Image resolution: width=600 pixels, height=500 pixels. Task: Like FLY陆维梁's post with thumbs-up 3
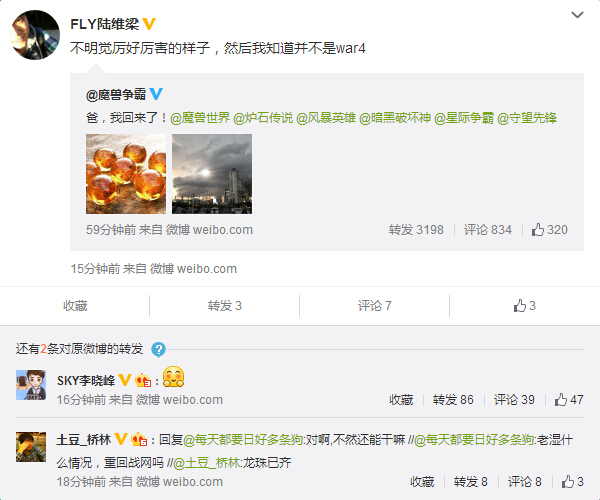pyautogui.click(x=524, y=306)
